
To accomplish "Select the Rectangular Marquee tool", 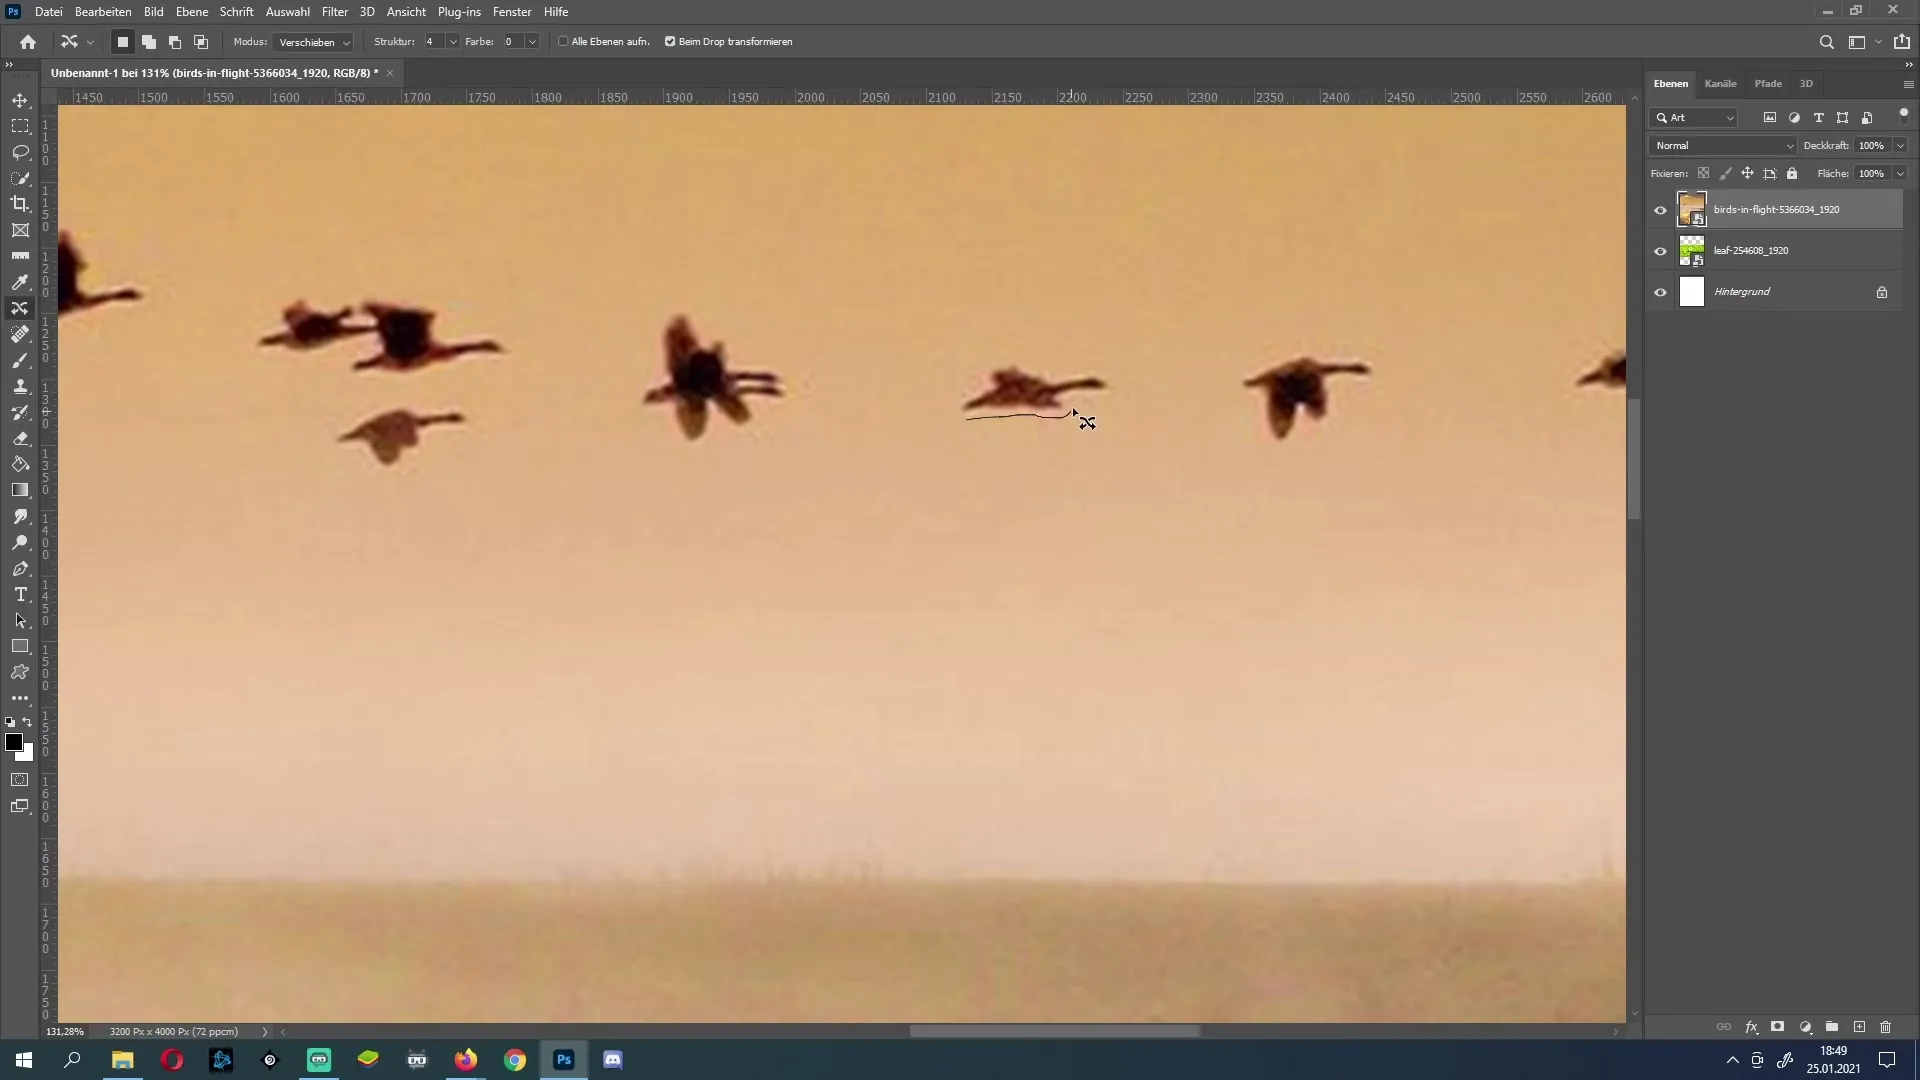I will click(x=20, y=126).
